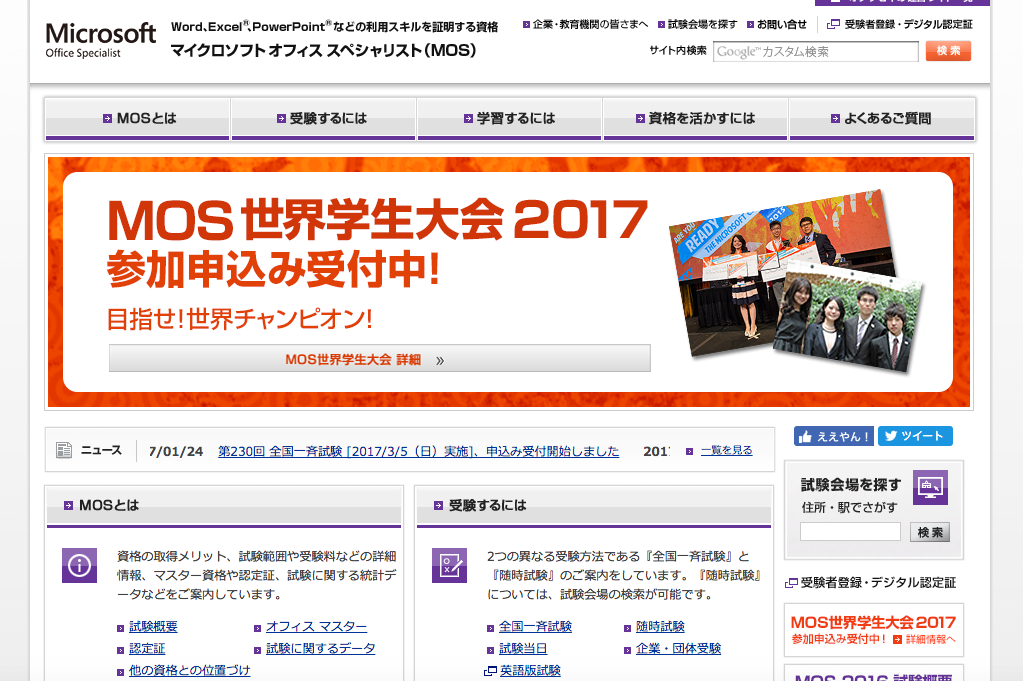Open the news list icon beside ニュース
The width and height of the screenshot is (1023, 681).
tap(64, 450)
